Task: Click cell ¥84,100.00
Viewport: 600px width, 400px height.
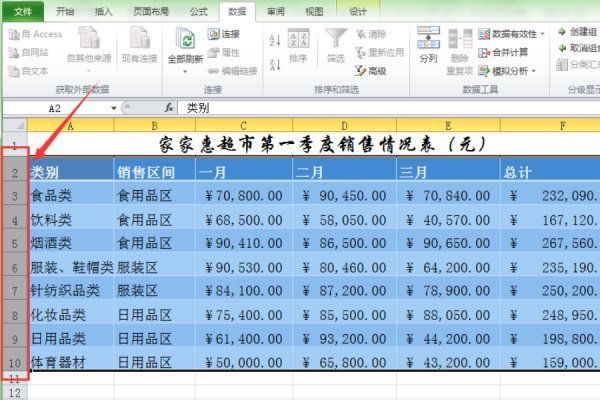Action: coord(244,288)
